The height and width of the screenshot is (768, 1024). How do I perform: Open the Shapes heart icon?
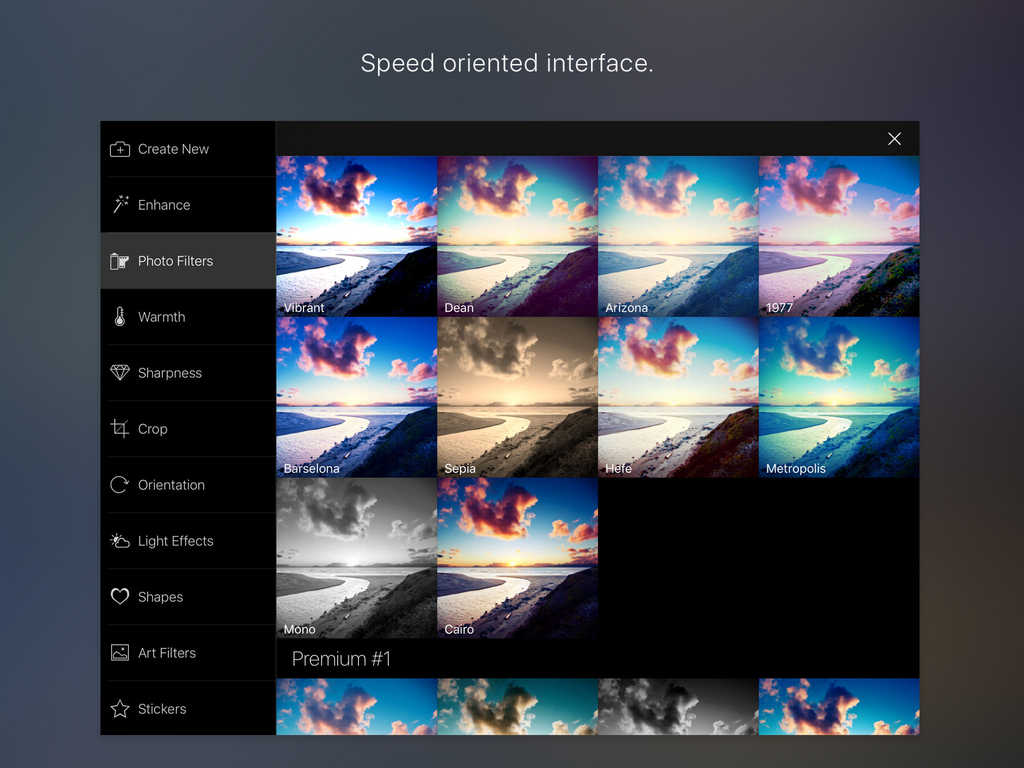[x=120, y=597]
